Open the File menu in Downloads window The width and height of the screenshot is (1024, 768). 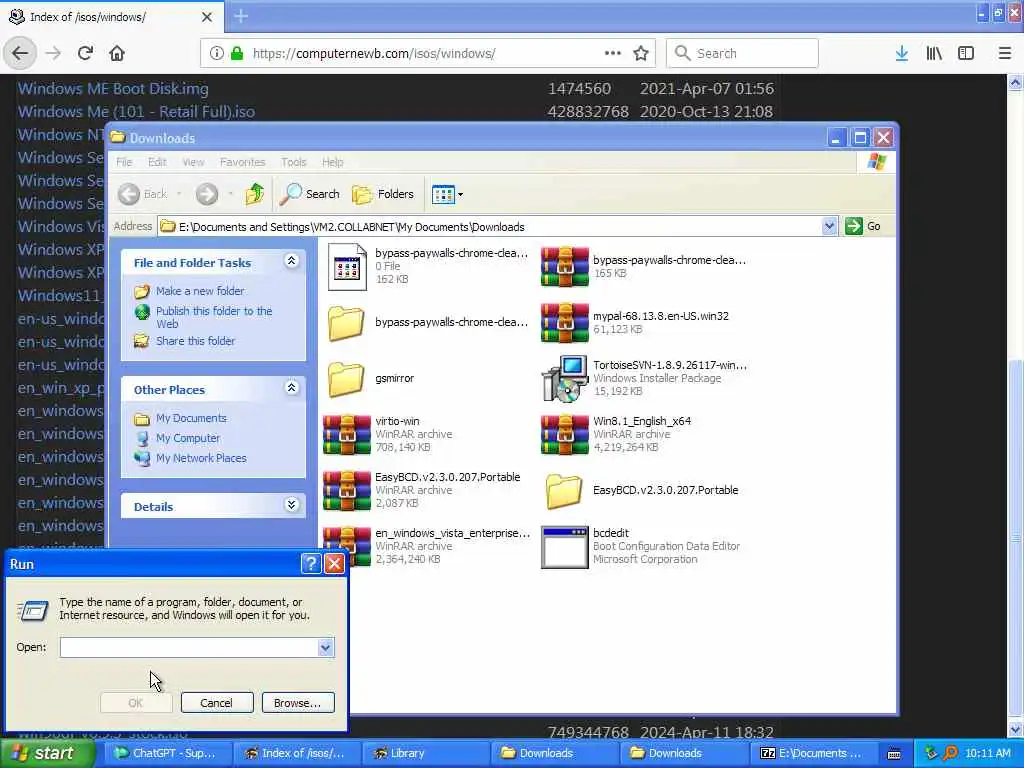[x=124, y=162]
